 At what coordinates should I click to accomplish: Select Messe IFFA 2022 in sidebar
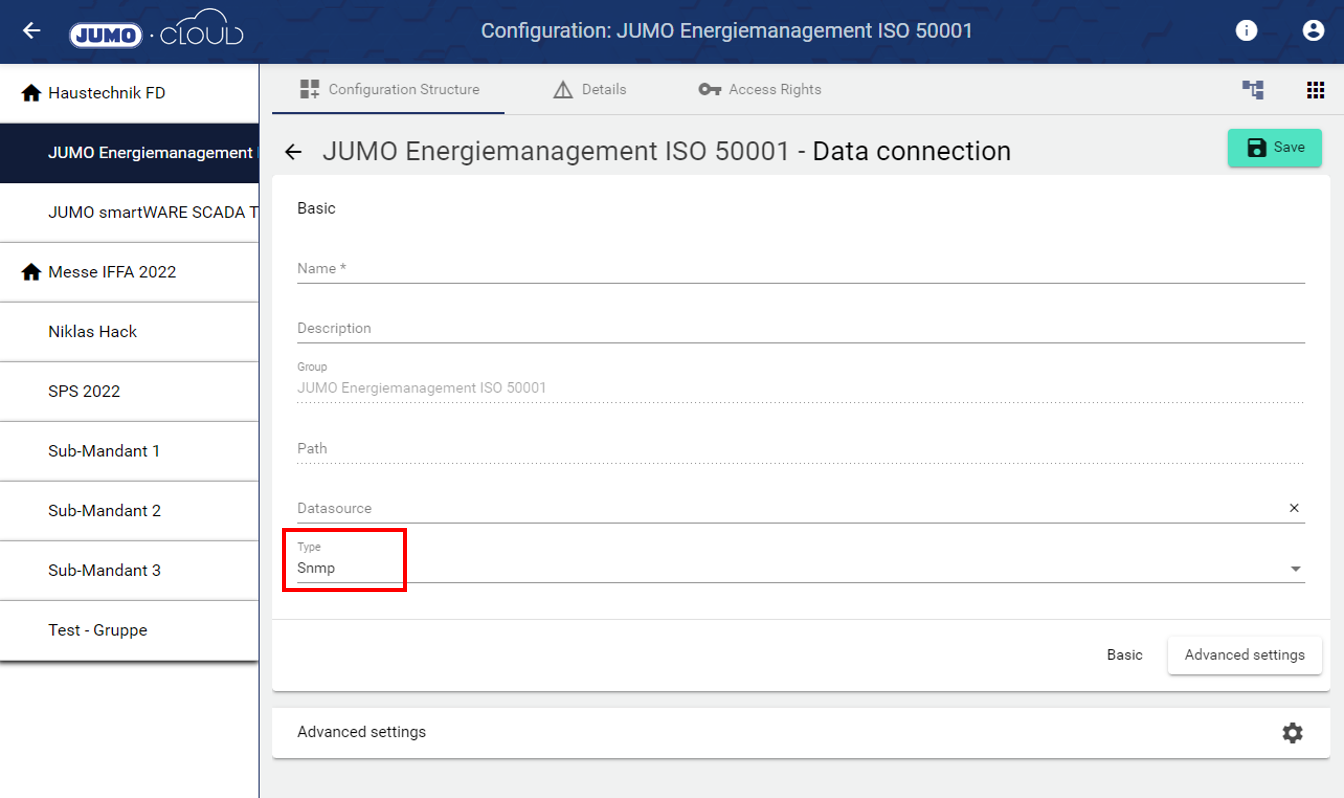point(111,272)
